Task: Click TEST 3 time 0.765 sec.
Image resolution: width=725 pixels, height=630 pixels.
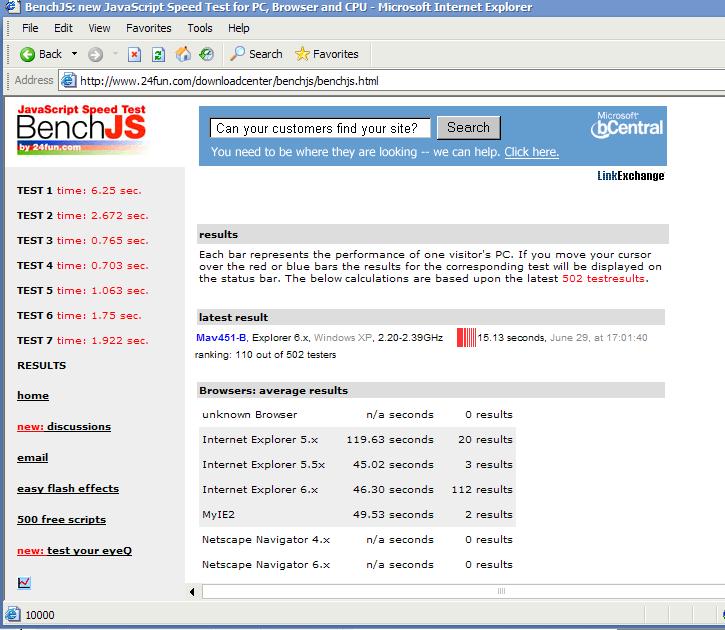Action: 83,240
